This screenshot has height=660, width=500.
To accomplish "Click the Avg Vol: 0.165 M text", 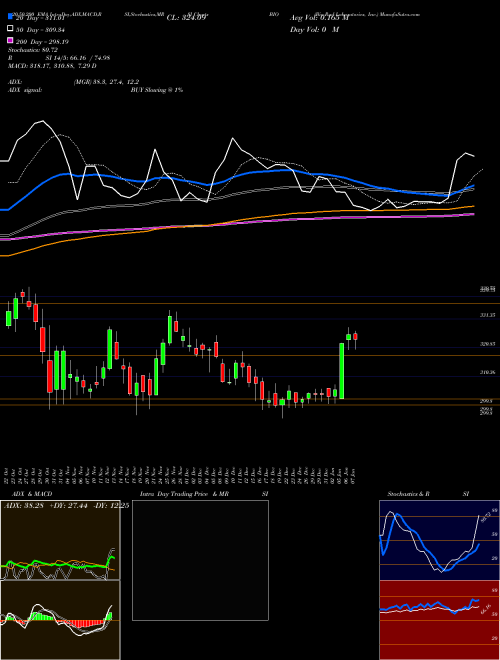I will pos(319,18).
